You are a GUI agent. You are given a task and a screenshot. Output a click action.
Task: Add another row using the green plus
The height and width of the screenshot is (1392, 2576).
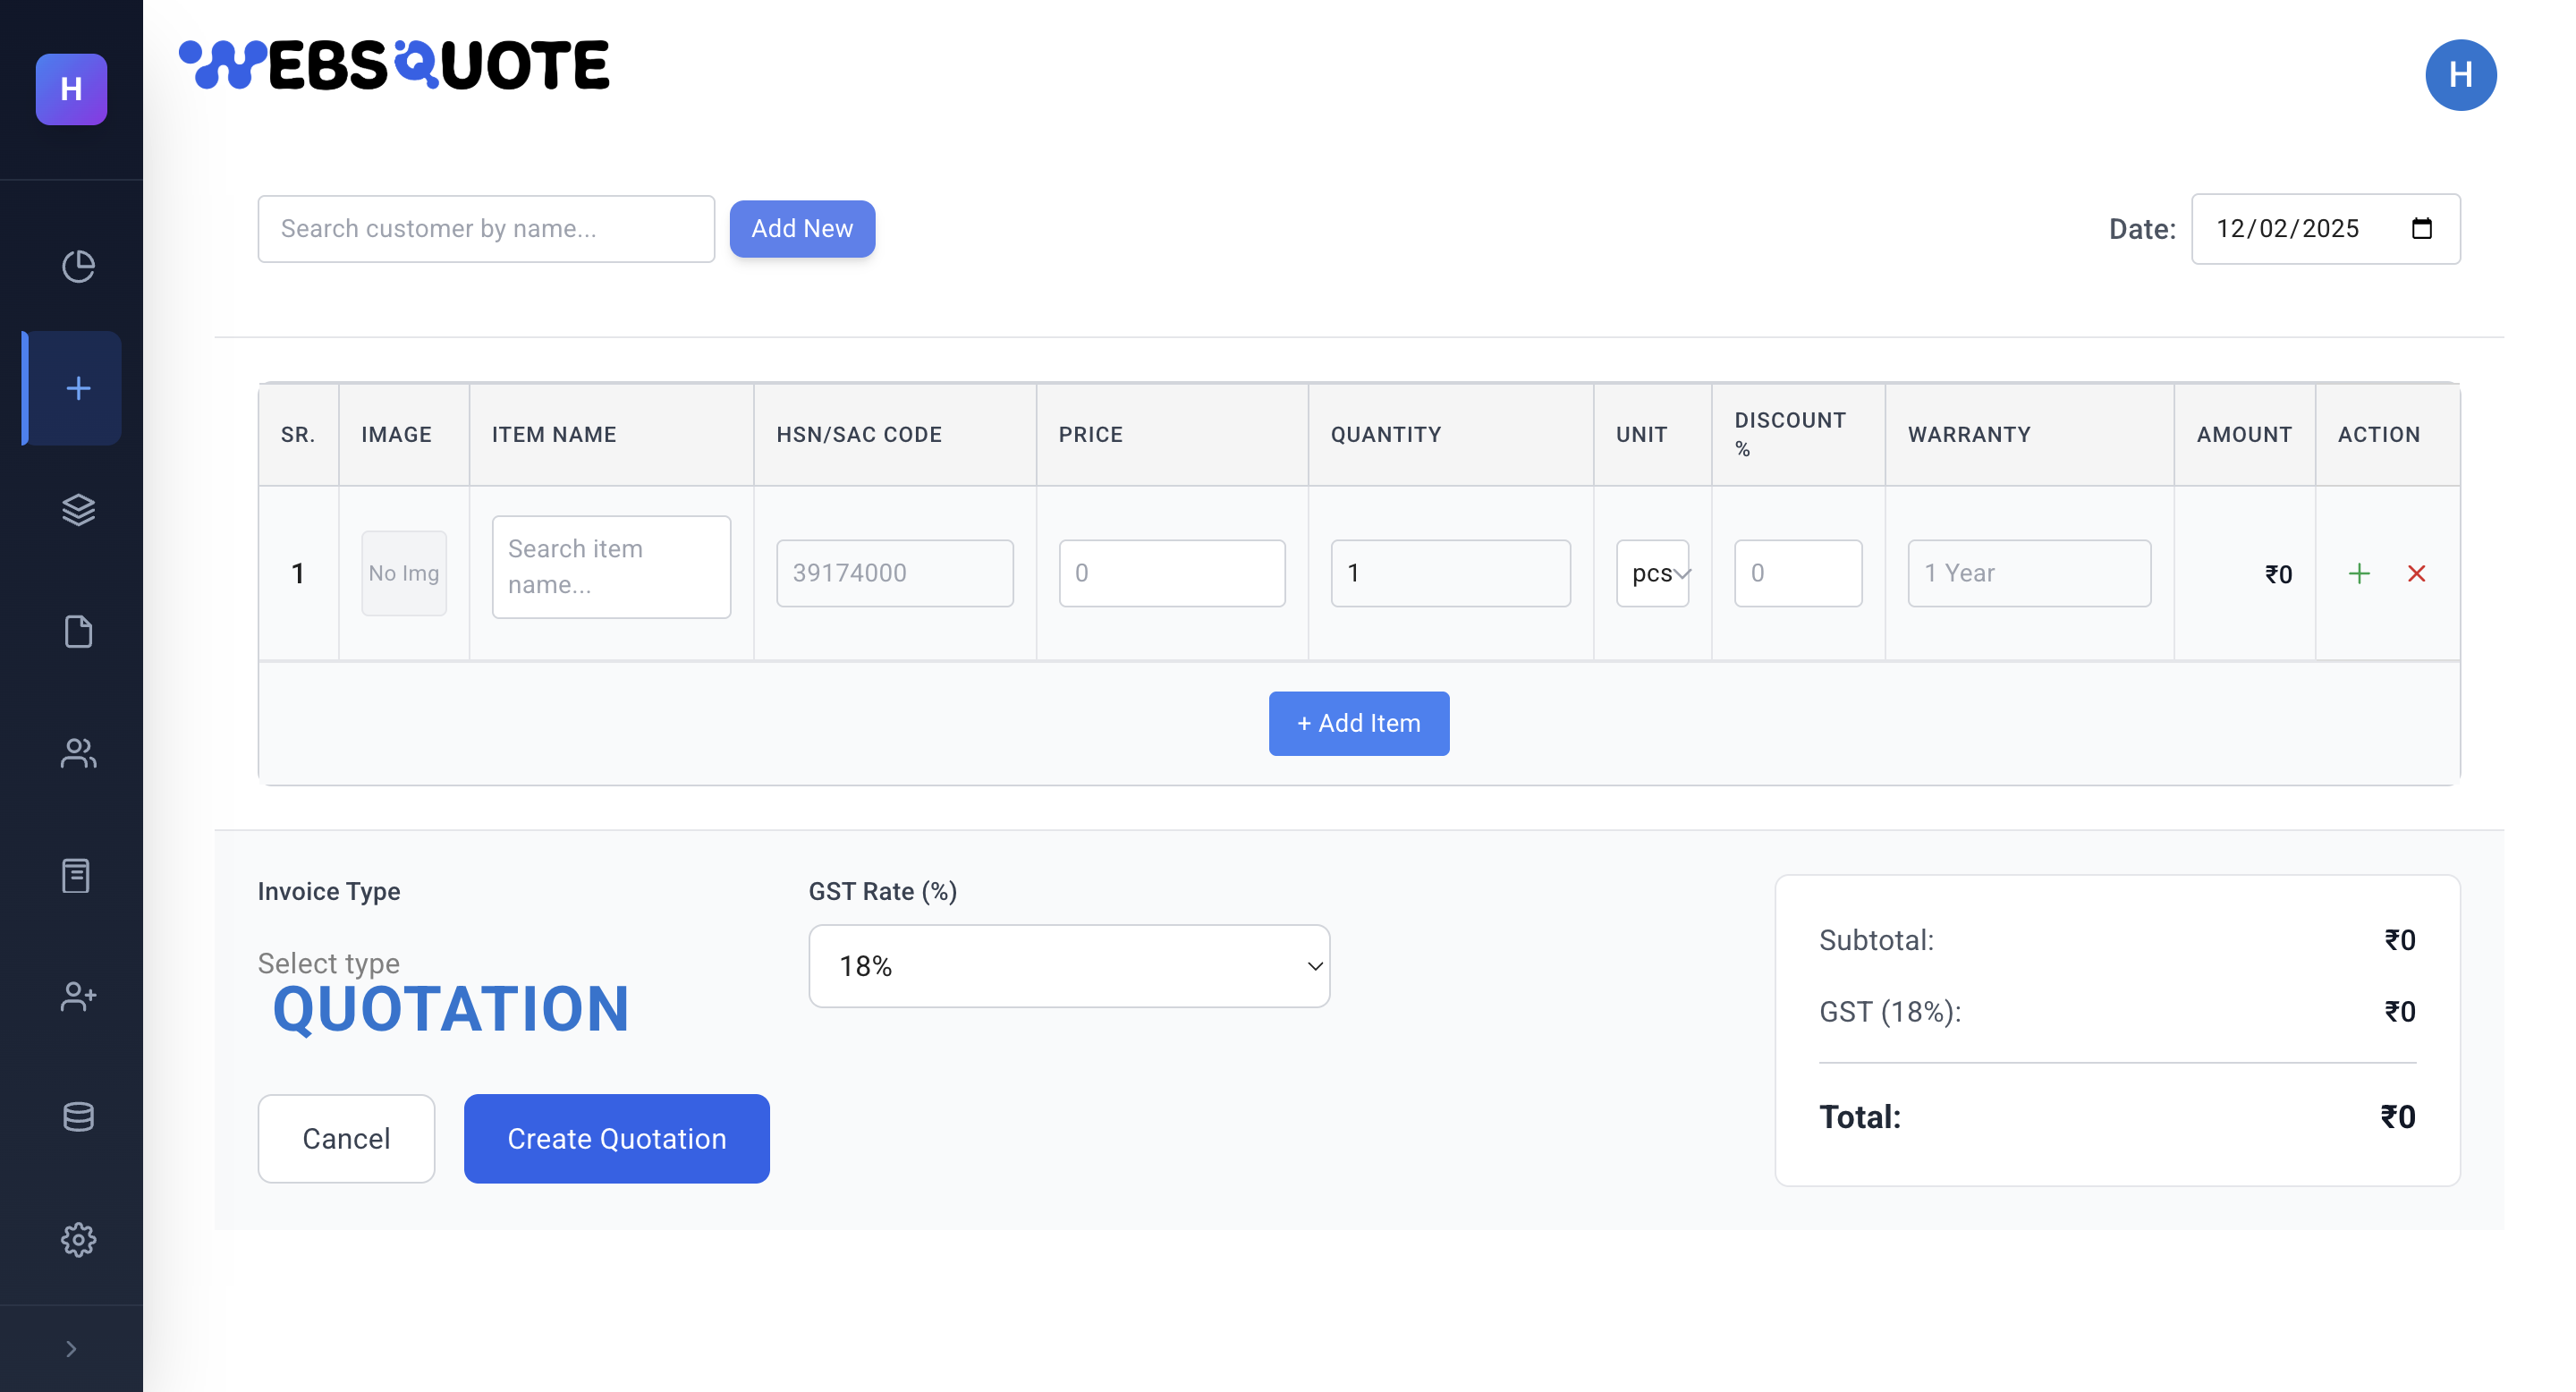[x=2359, y=573]
